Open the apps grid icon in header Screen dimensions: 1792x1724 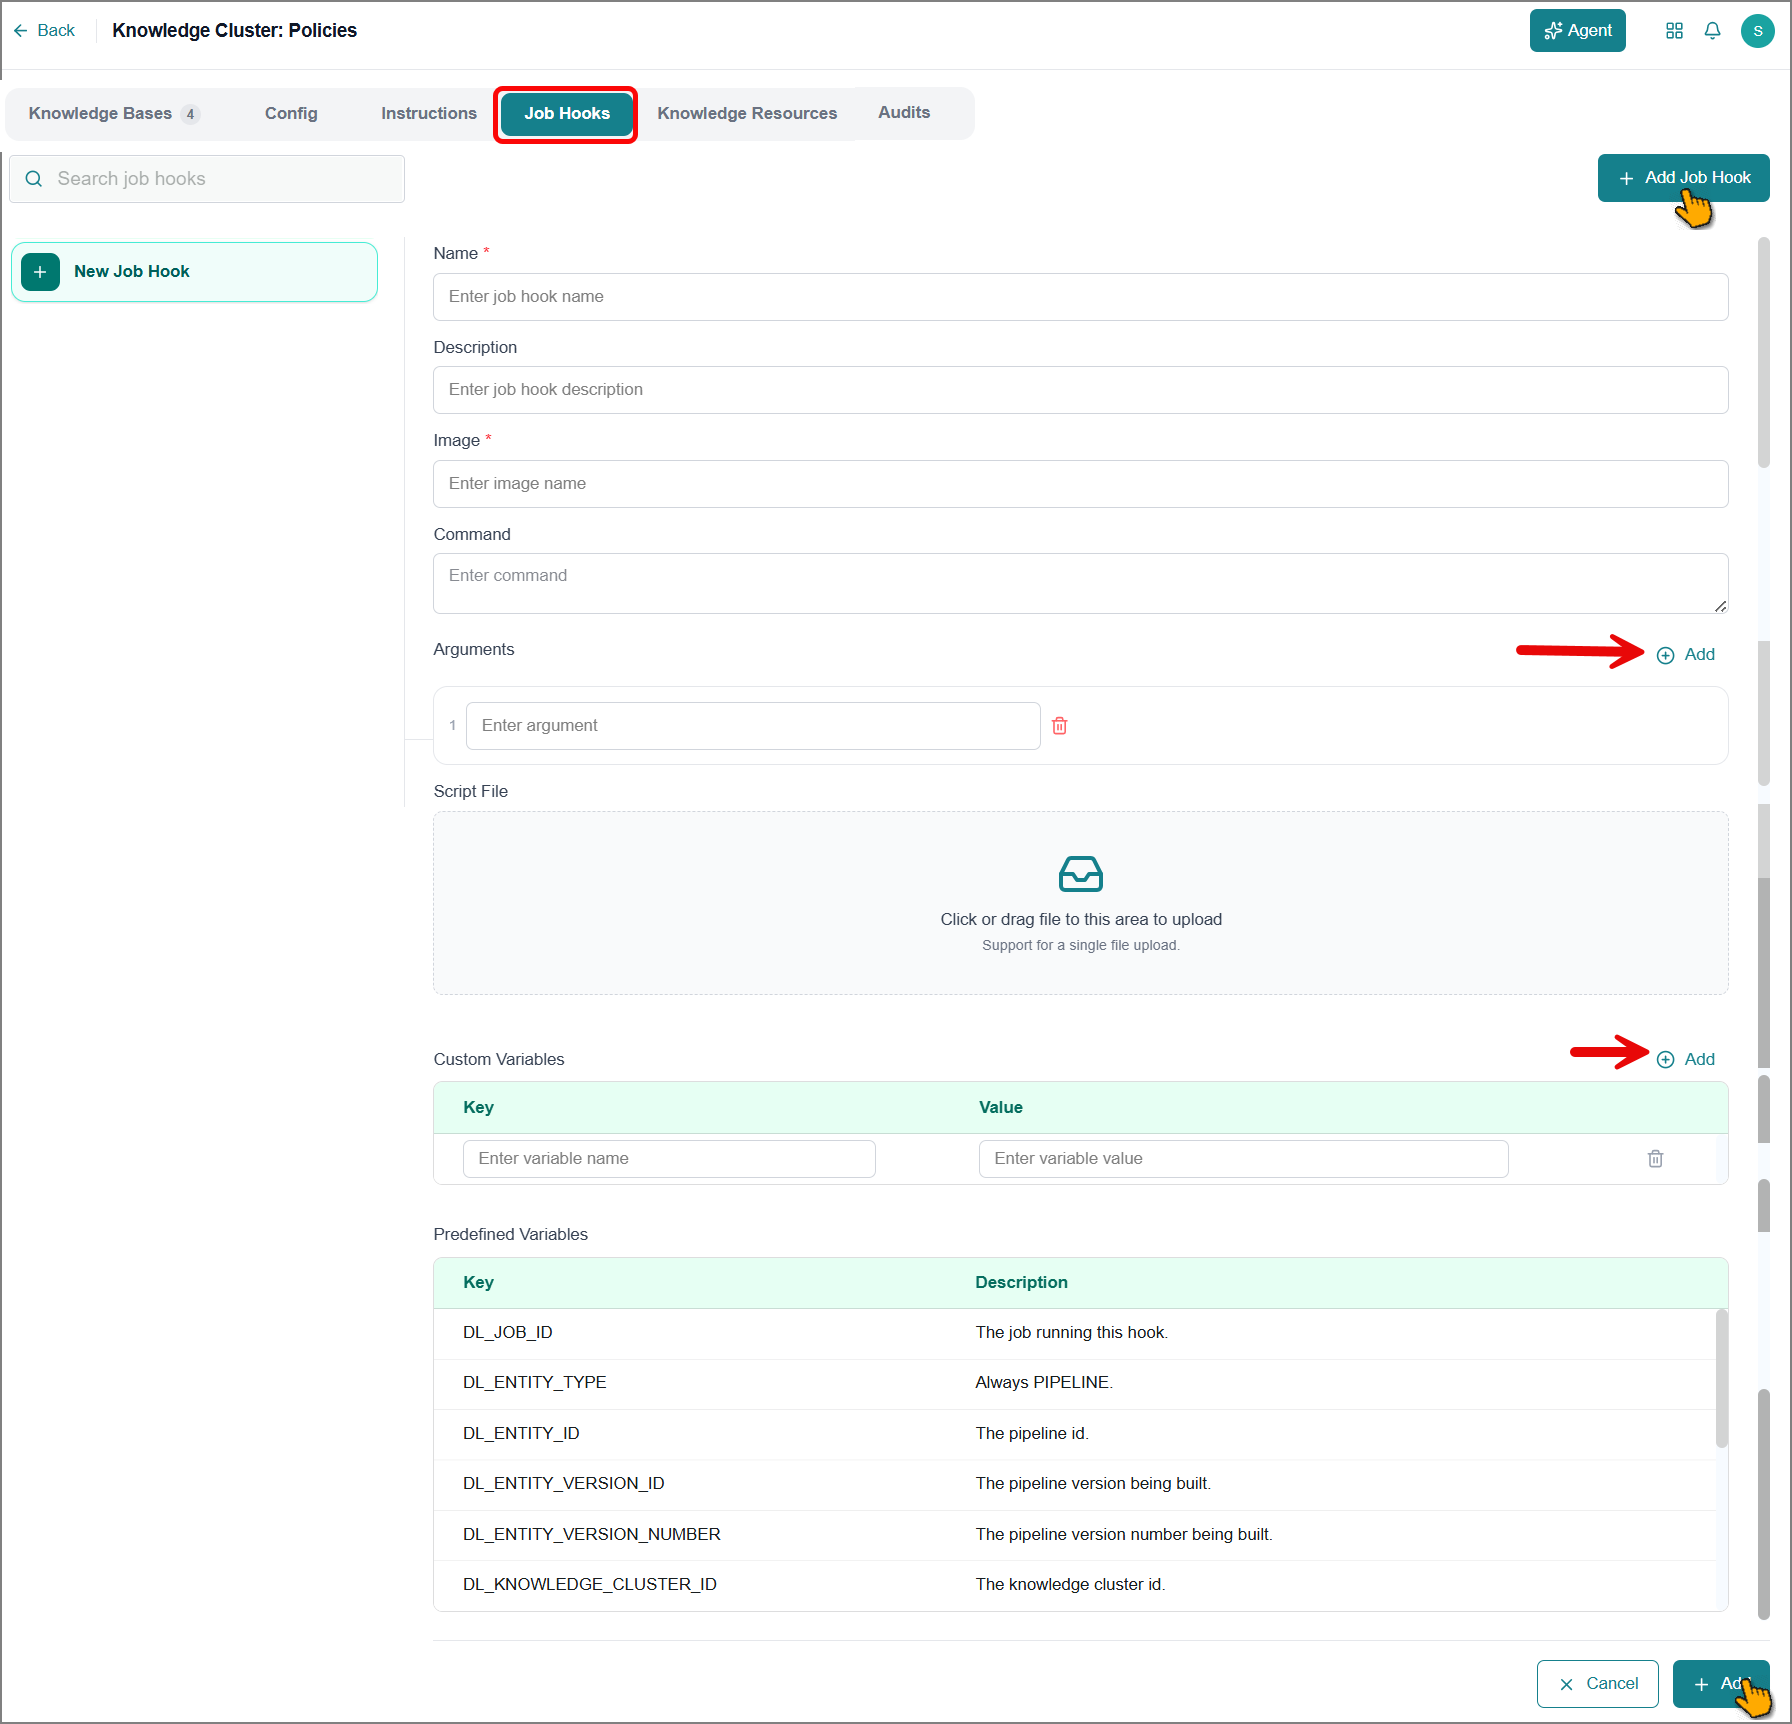(x=1674, y=31)
